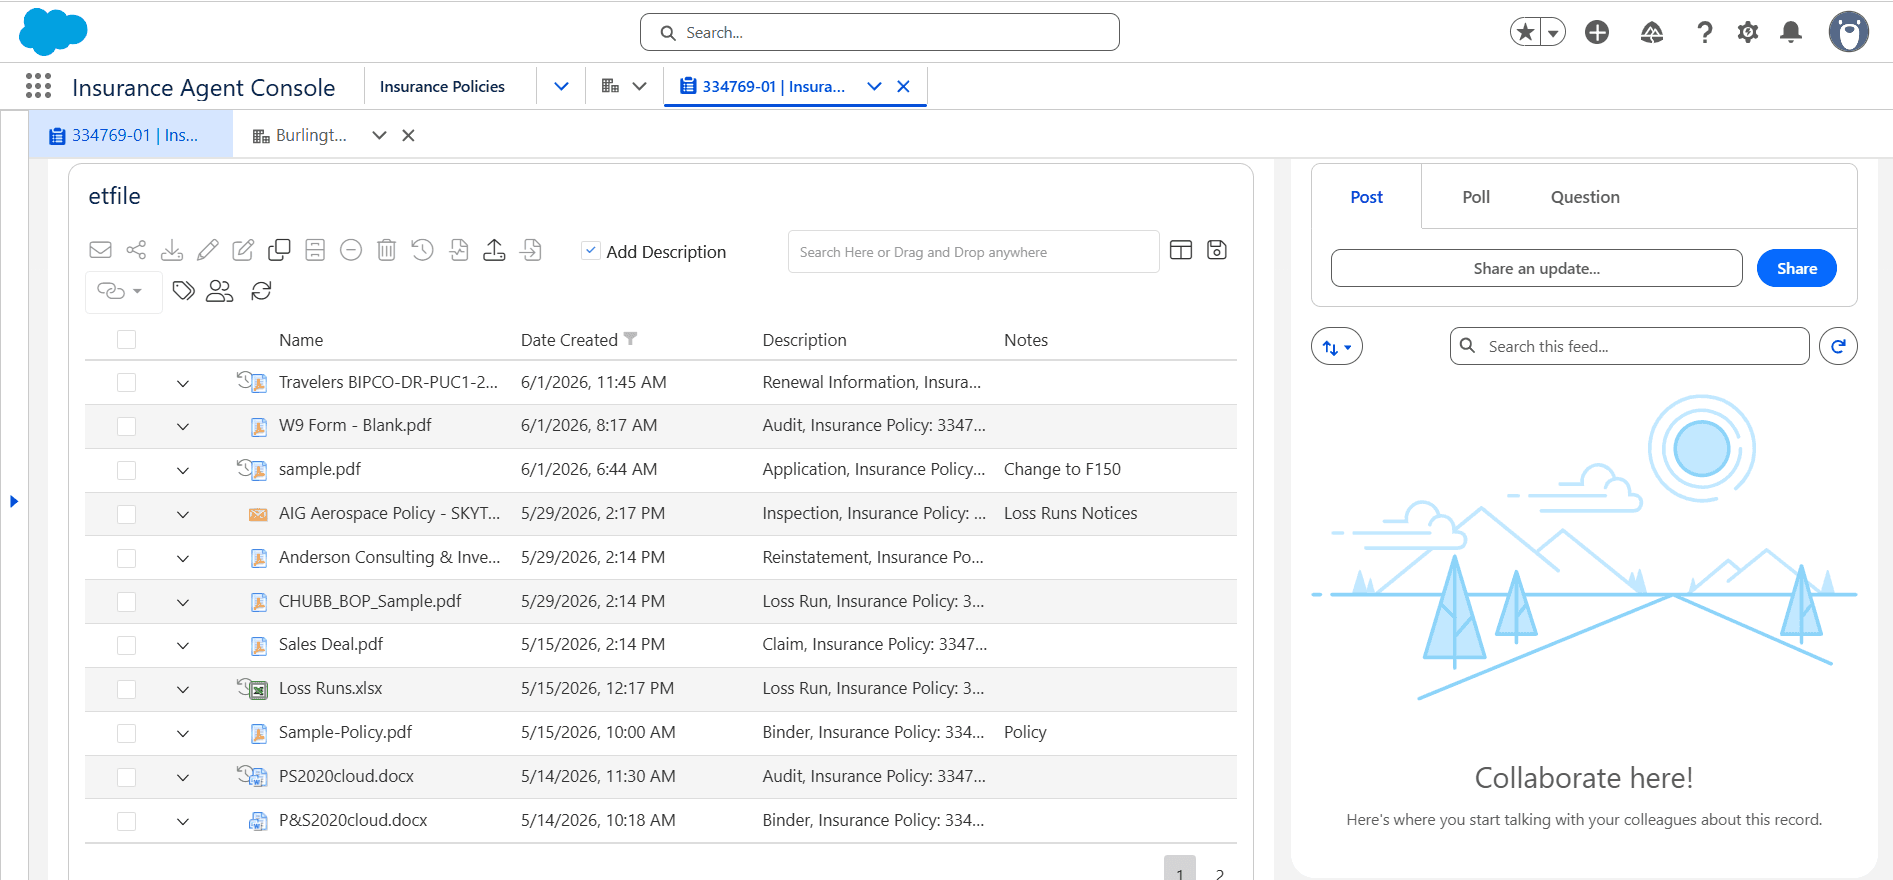The image size is (1893, 880).
Task: Tick the Loss Runs.xlsx row checkbox
Action: pos(126,689)
